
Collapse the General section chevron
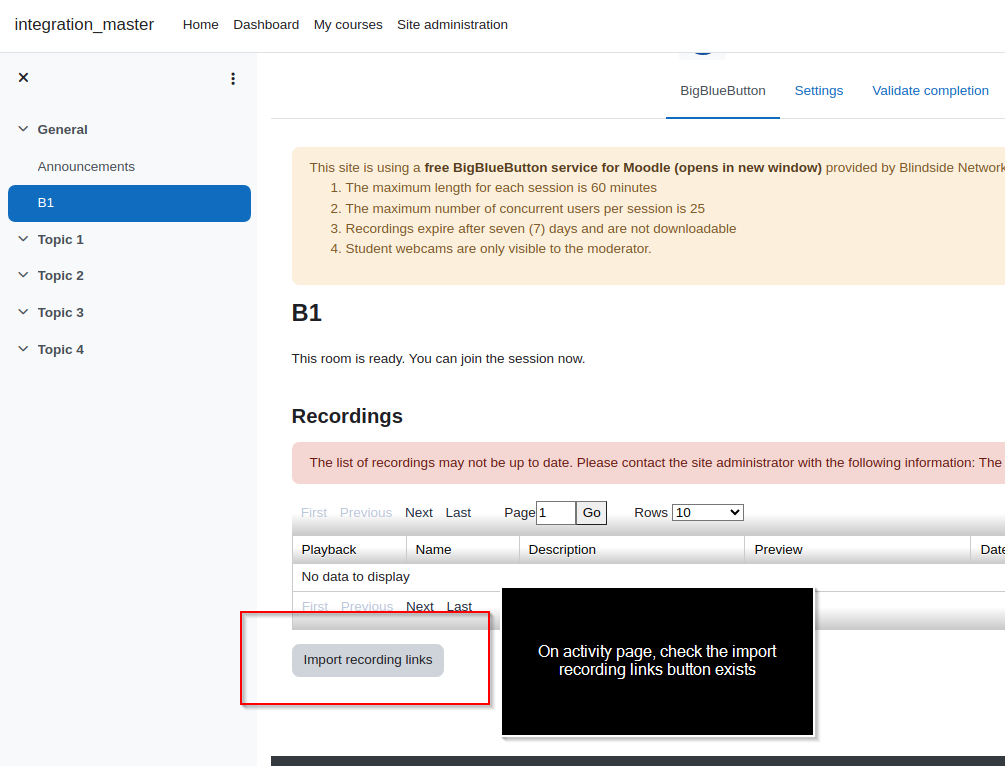coord(23,129)
